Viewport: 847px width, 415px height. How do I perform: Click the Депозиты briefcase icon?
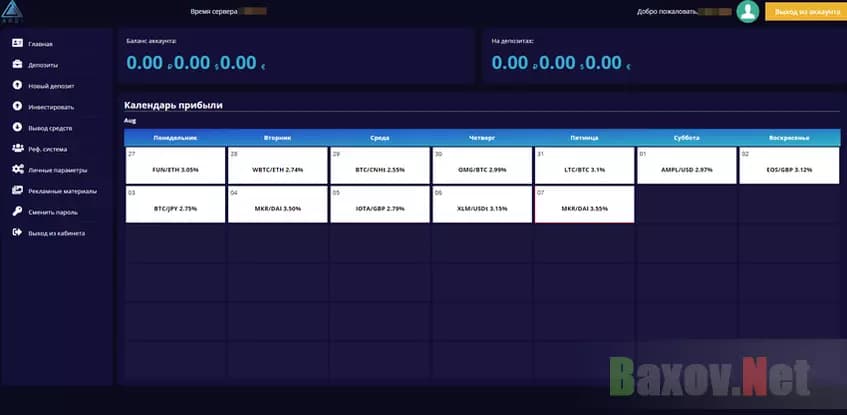pyautogui.click(x=18, y=65)
